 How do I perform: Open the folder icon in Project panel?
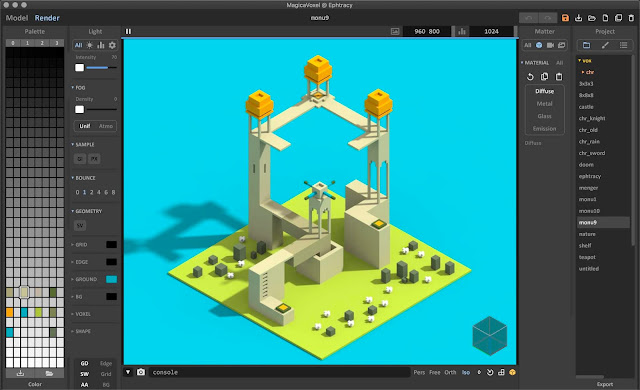587,45
